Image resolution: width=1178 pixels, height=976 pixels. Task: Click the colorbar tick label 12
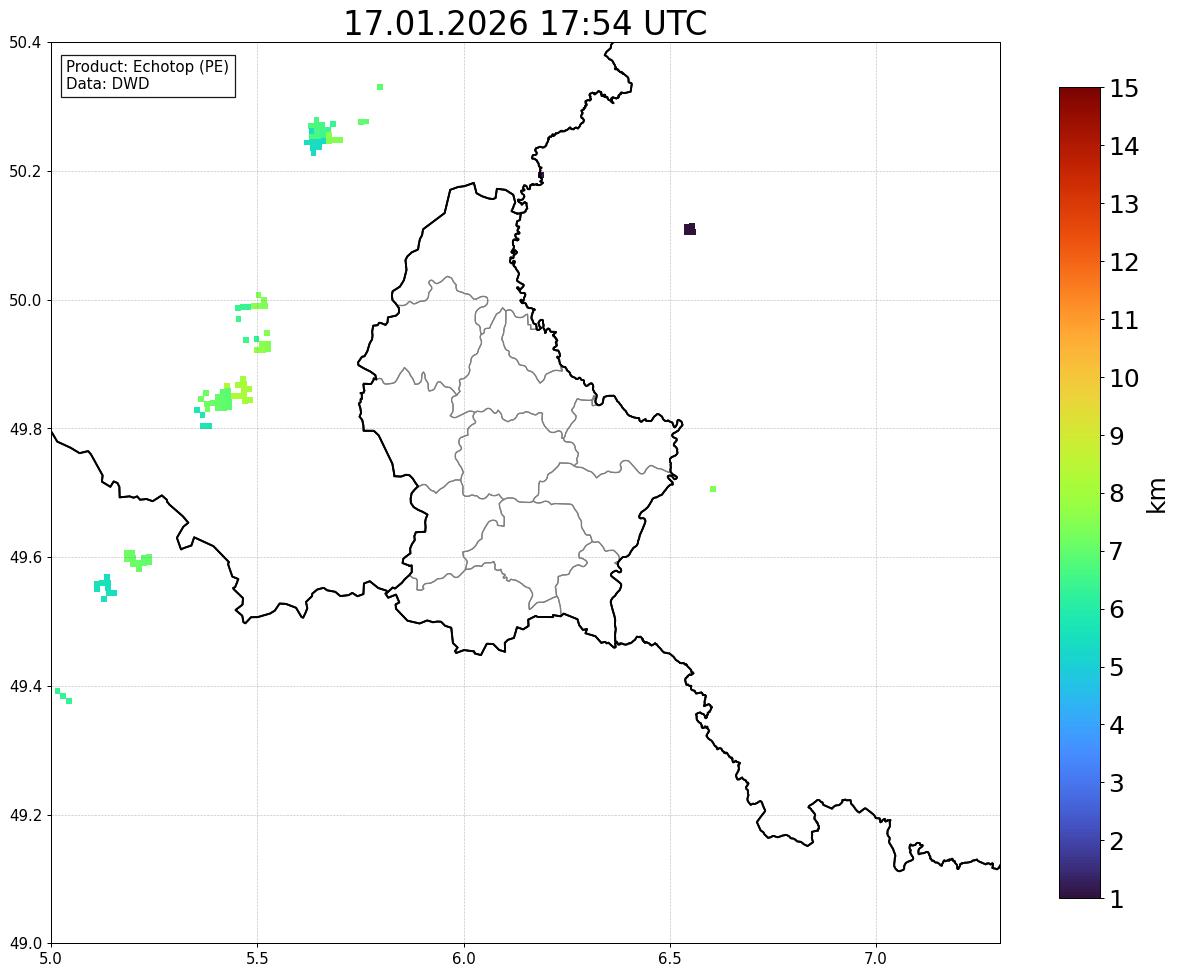(x=1124, y=262)
